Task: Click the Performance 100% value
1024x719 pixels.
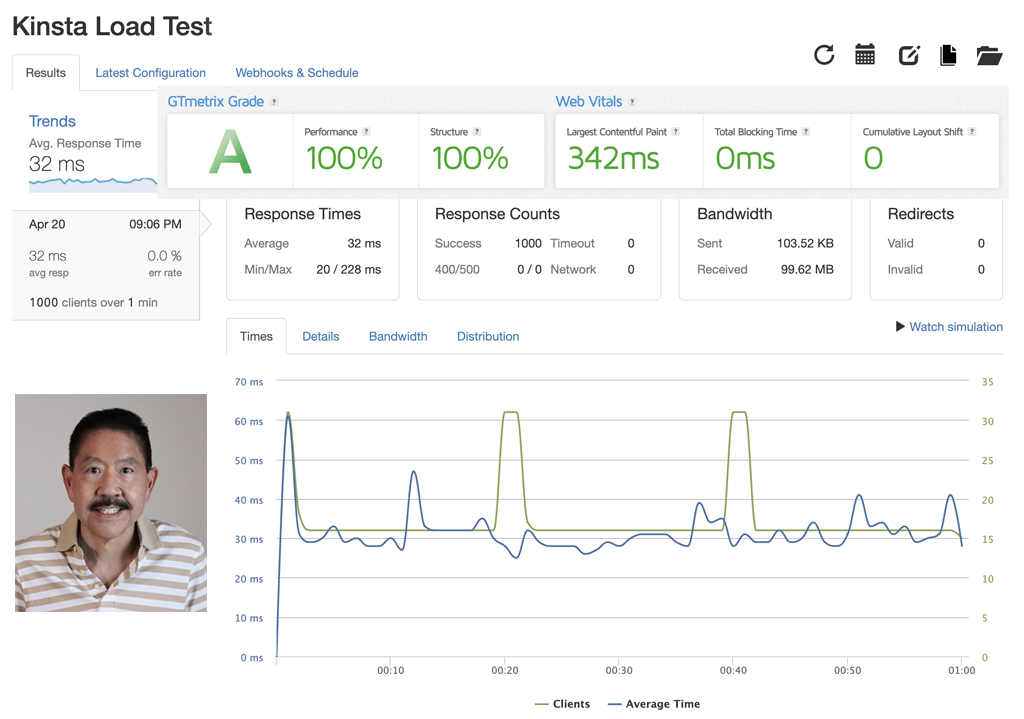Action: click(344, 158)
